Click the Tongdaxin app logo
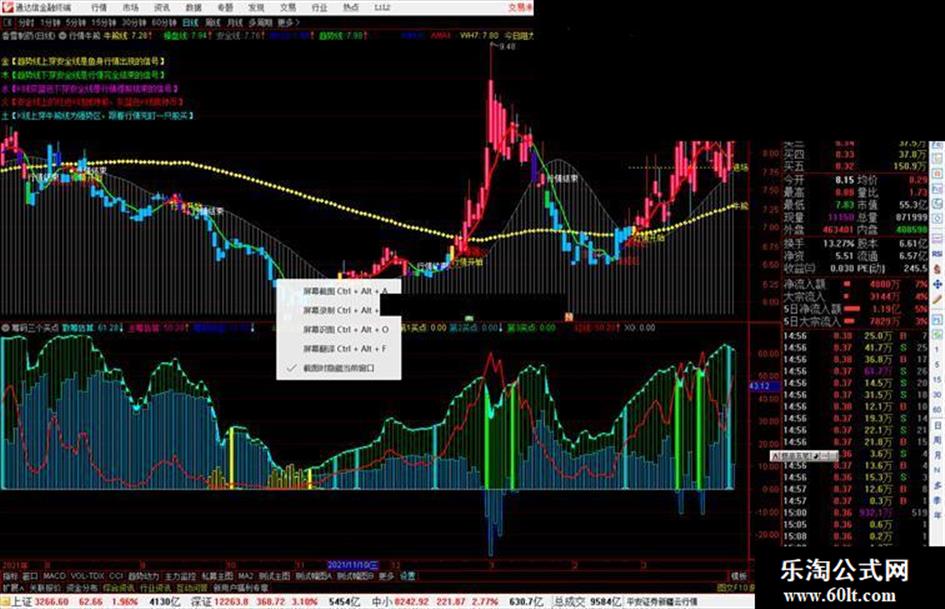The height and width of the screenshot is (609, 945). coord(7,7)
